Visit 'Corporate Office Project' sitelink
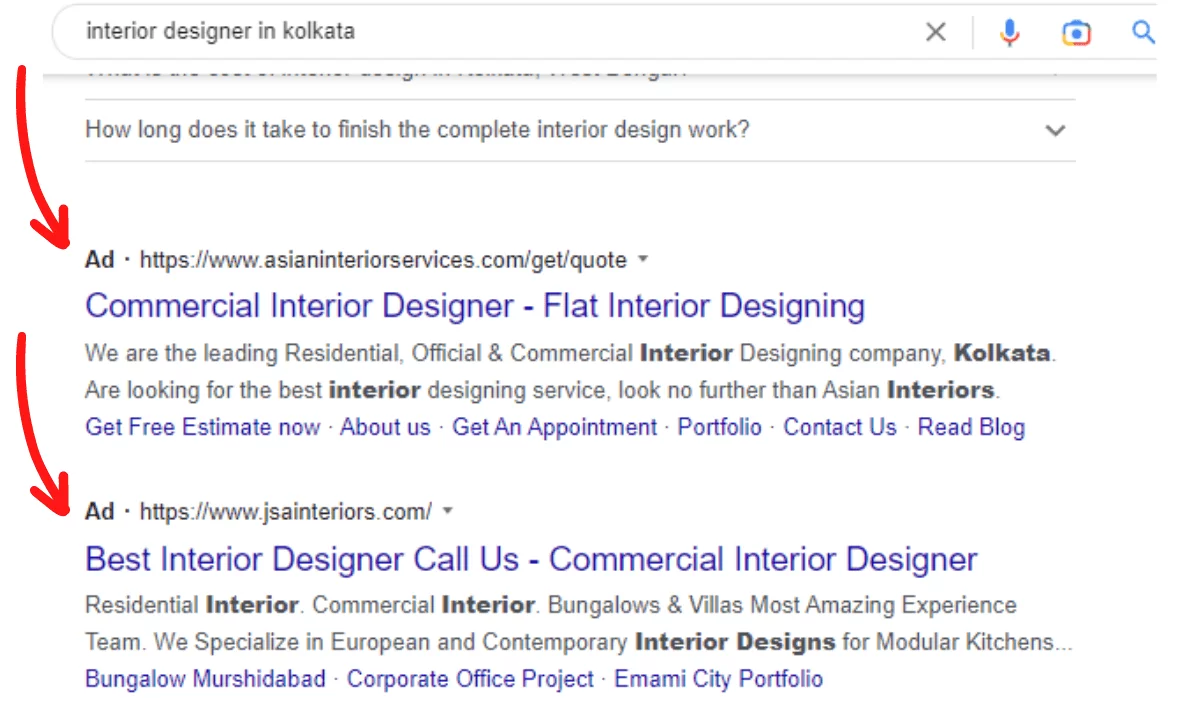The width and height of the screenshot is (1200, 720). 470,679
